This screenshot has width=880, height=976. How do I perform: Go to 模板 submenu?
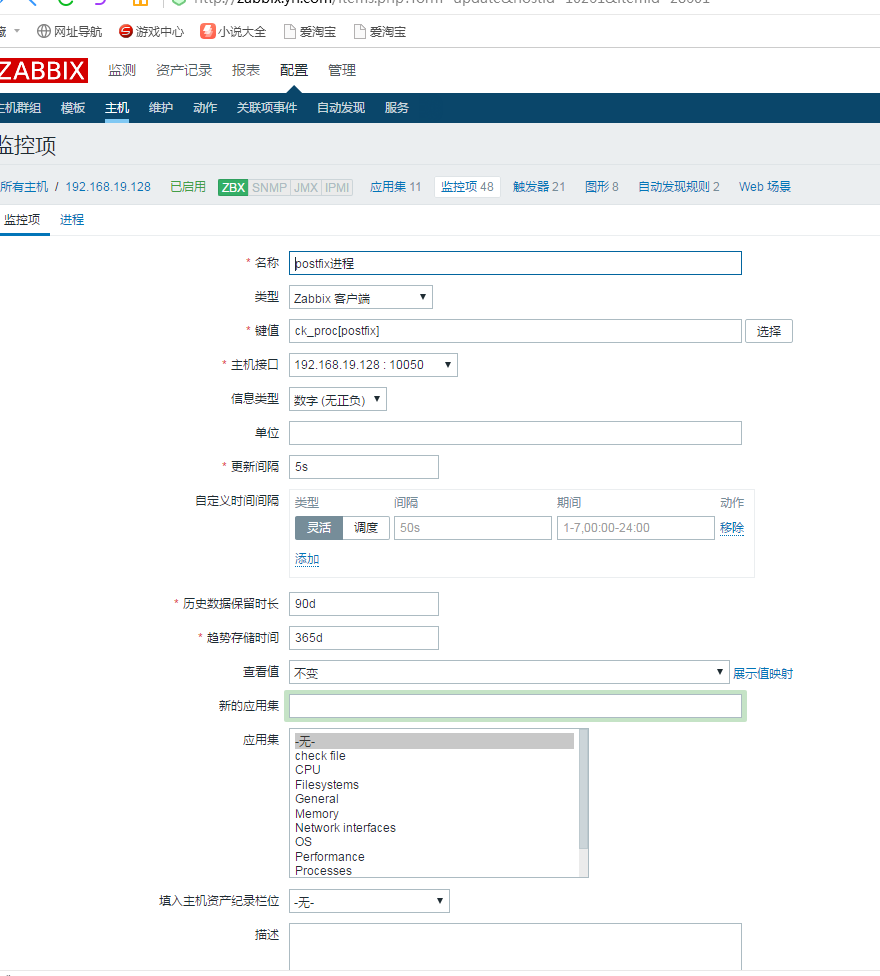tap(73, 108)
